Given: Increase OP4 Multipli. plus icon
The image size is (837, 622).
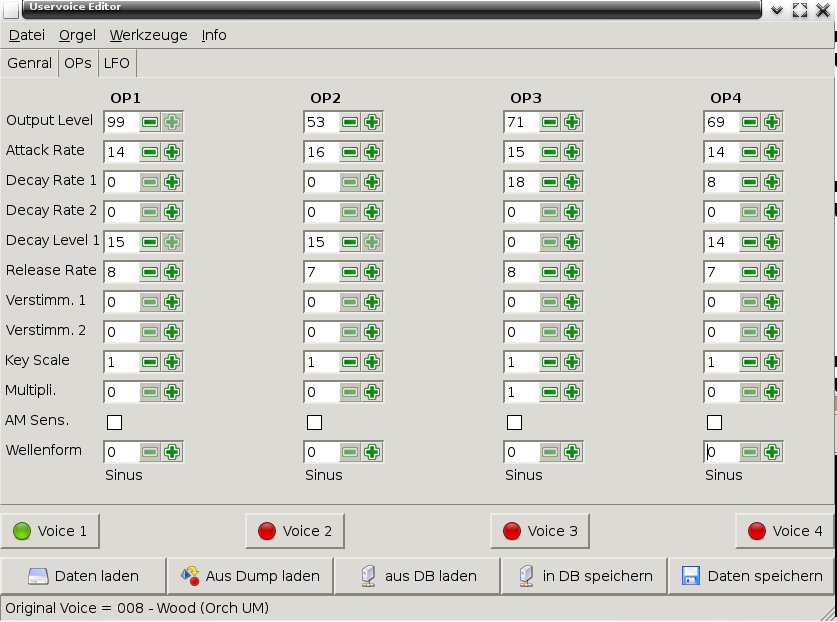Looking at the screenshot, I should click(772, 392).
